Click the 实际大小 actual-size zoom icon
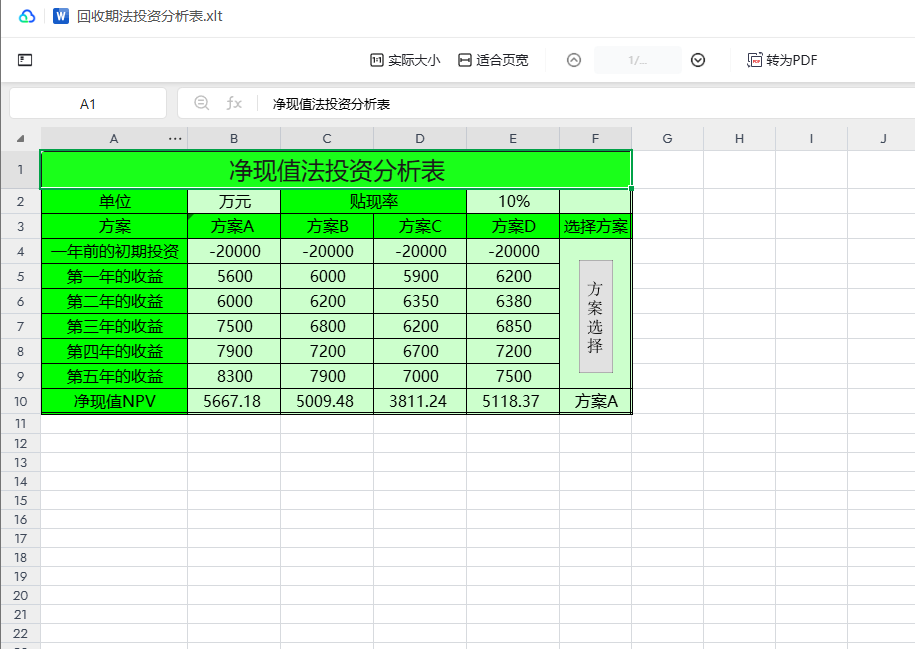The image size is (915, 649). coord(376,59)
